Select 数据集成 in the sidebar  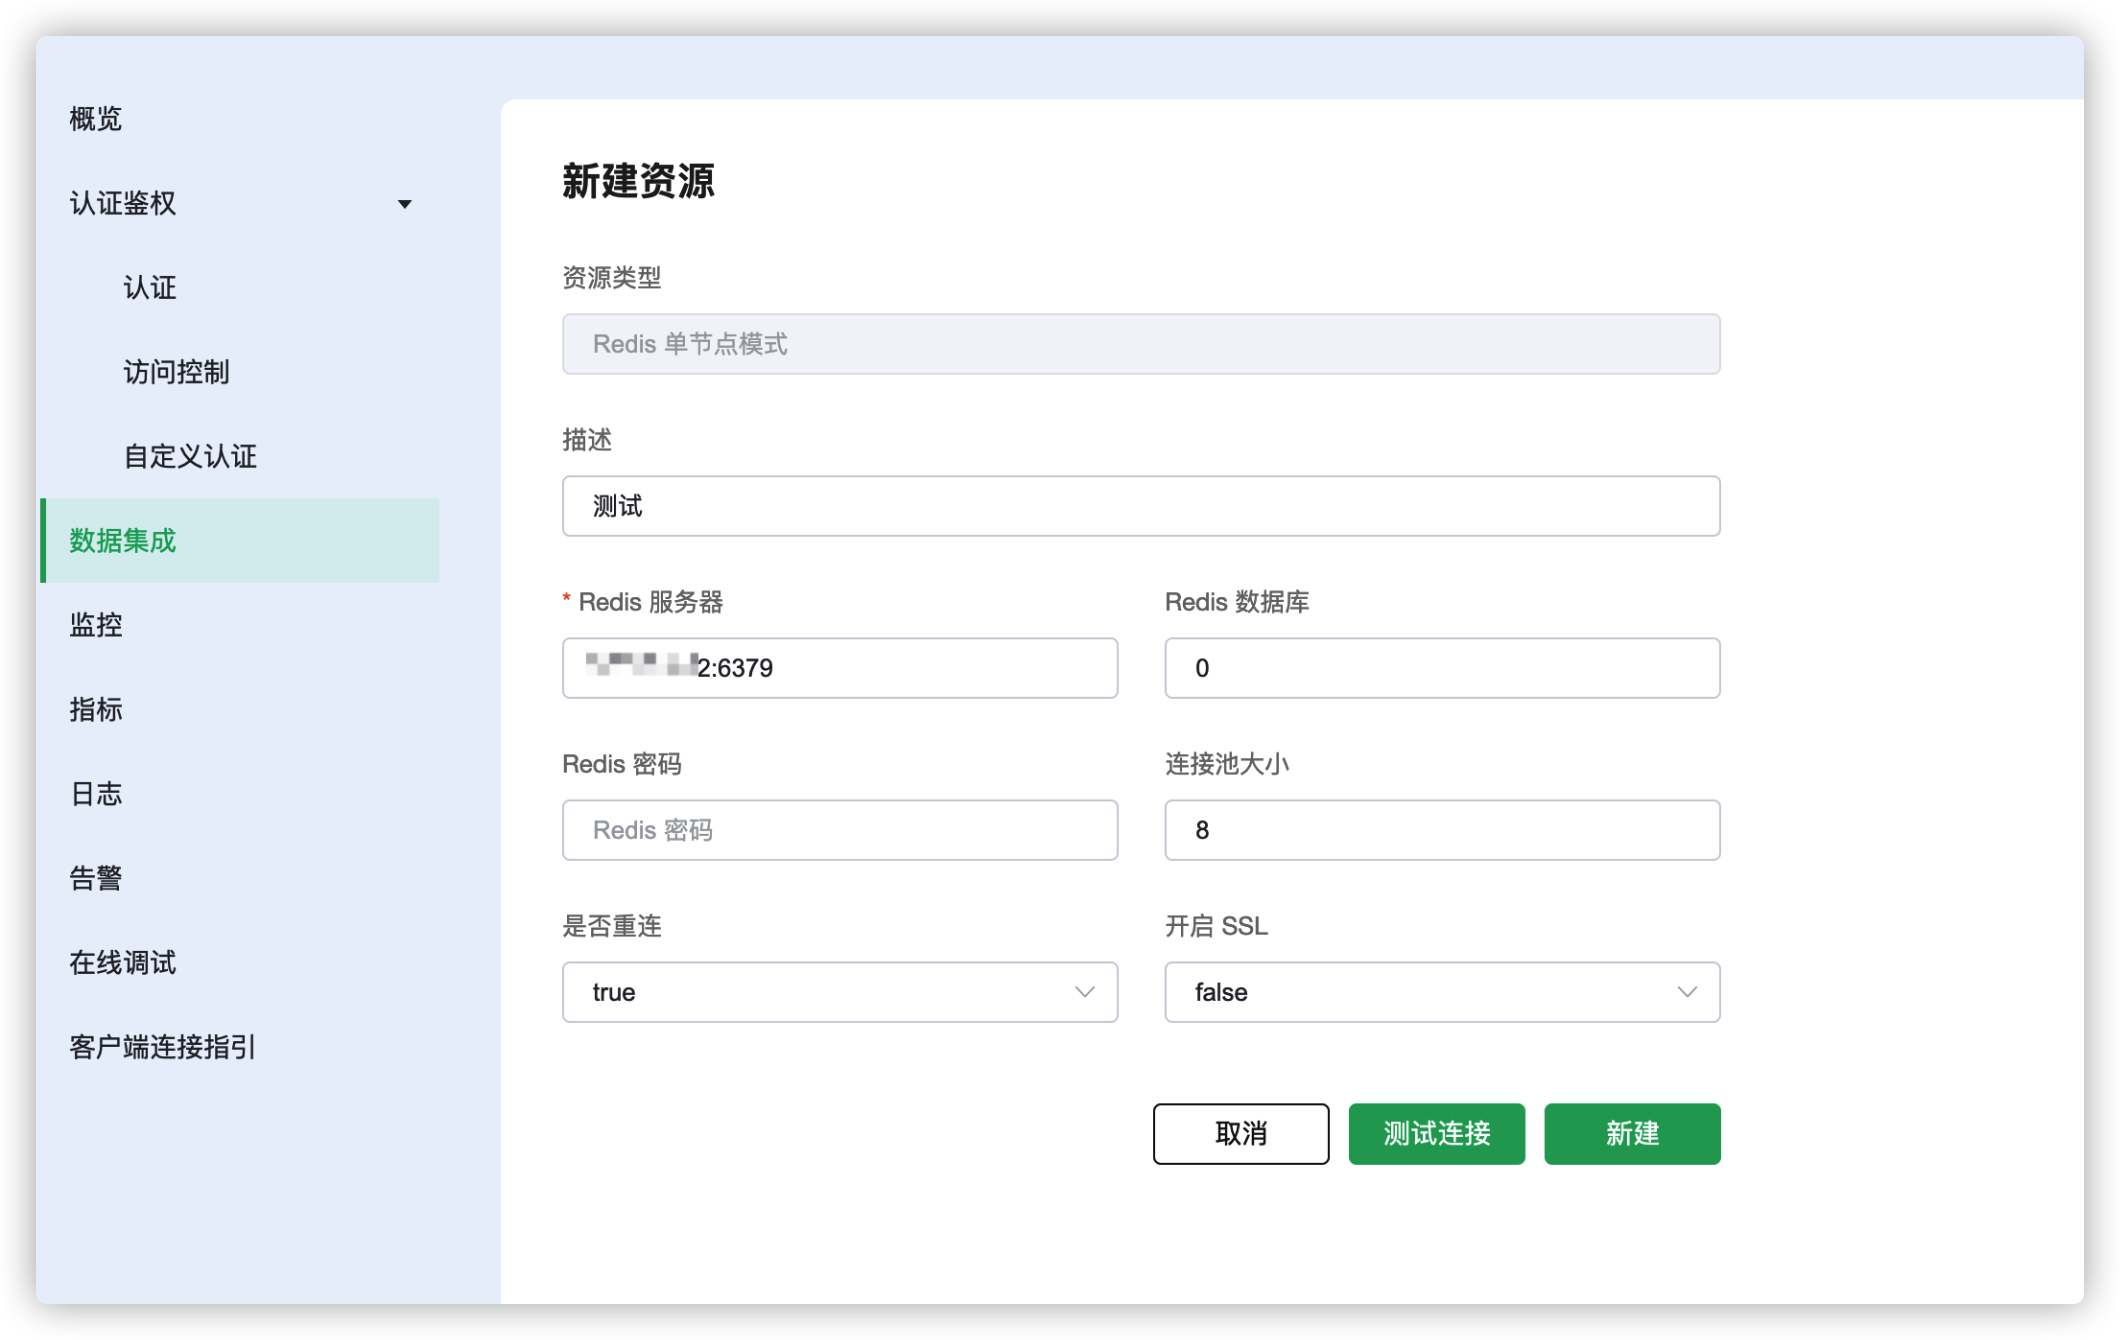click(x=123, y=541)
